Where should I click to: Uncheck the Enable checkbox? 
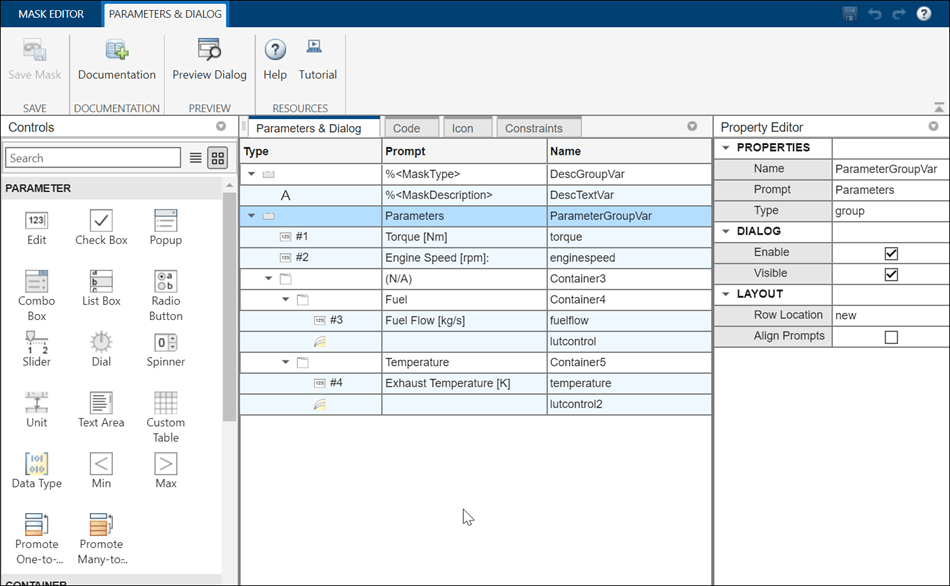tap(891, 253)
